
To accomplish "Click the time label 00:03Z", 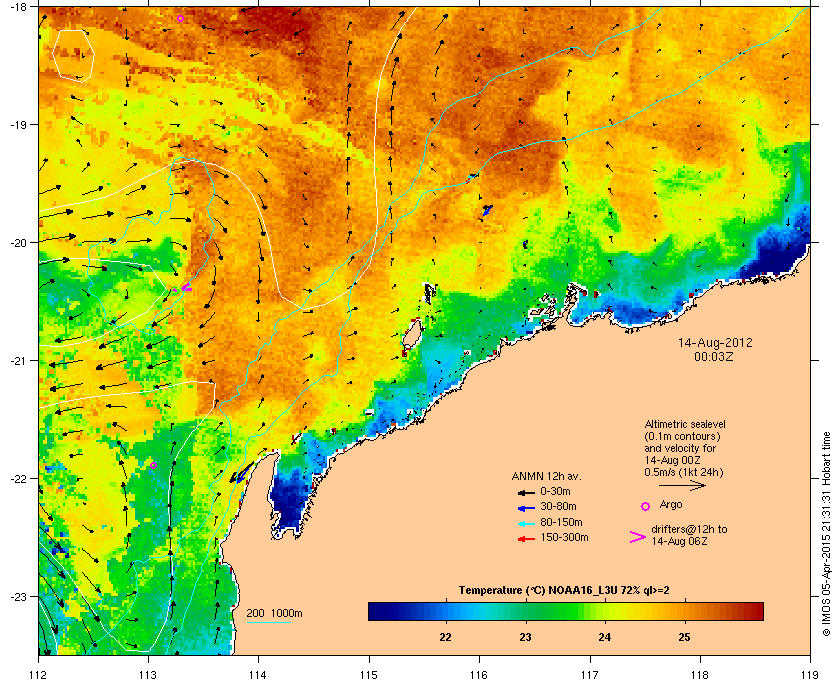I will tap(714, 356).
